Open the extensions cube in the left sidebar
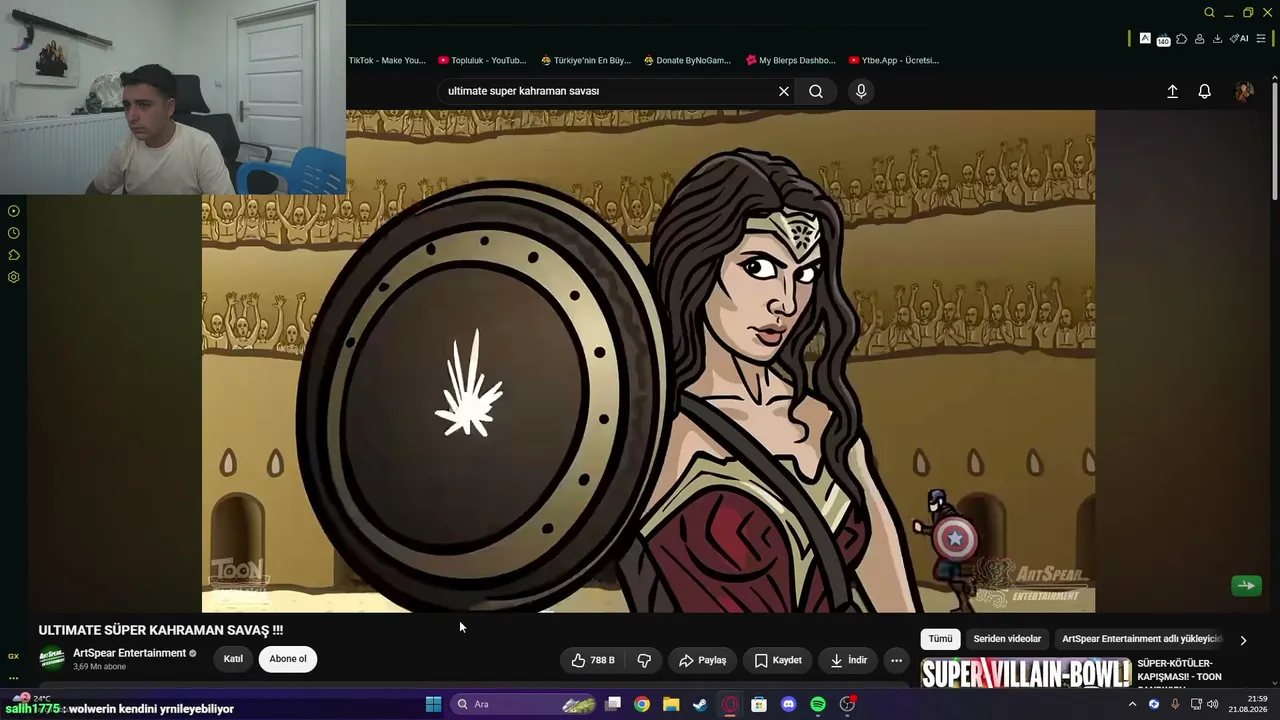Image resolution: width=1280 pixels, height=720 pixels. pos(14,255)
